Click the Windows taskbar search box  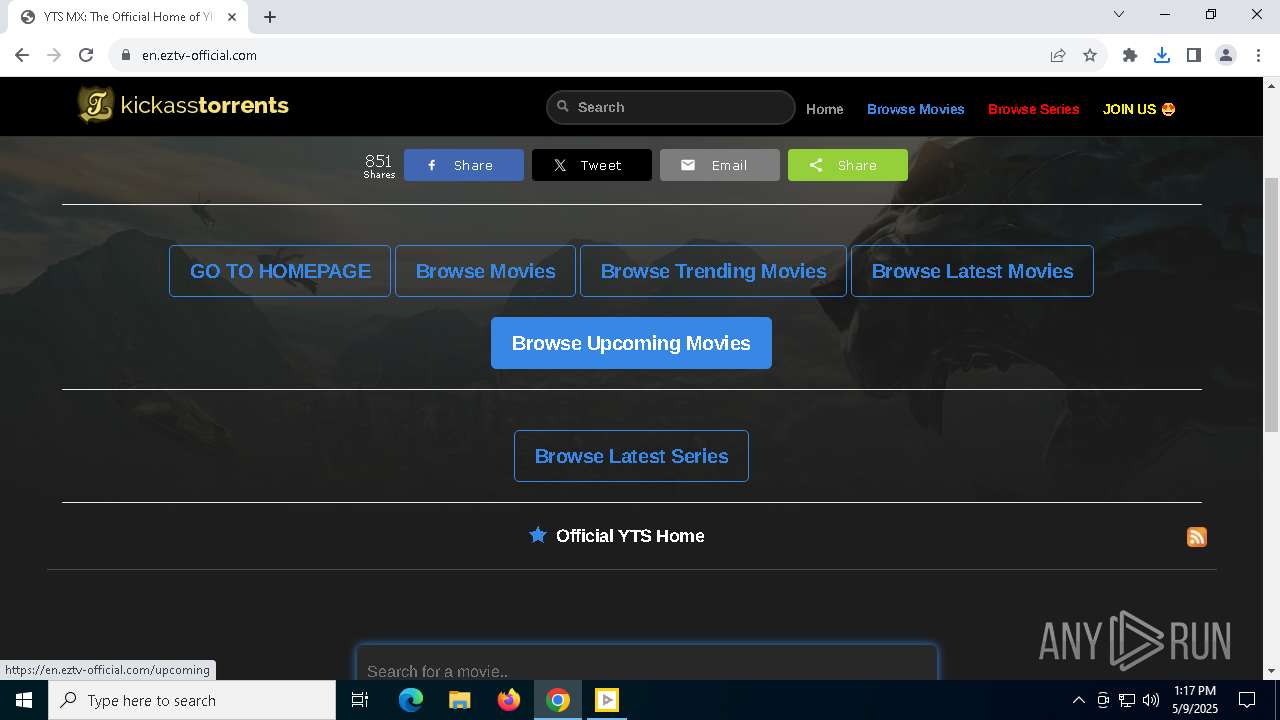192,700
